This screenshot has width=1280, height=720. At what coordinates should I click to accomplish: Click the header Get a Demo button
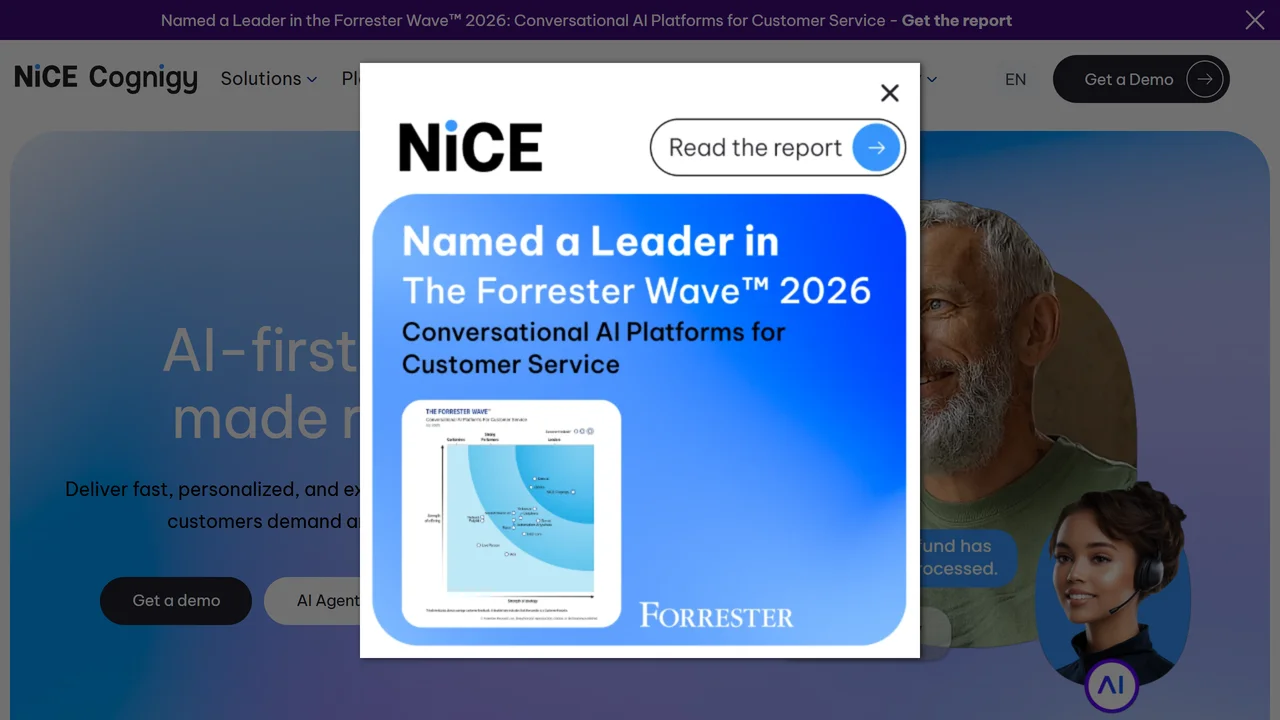[x=1141, y=79]
